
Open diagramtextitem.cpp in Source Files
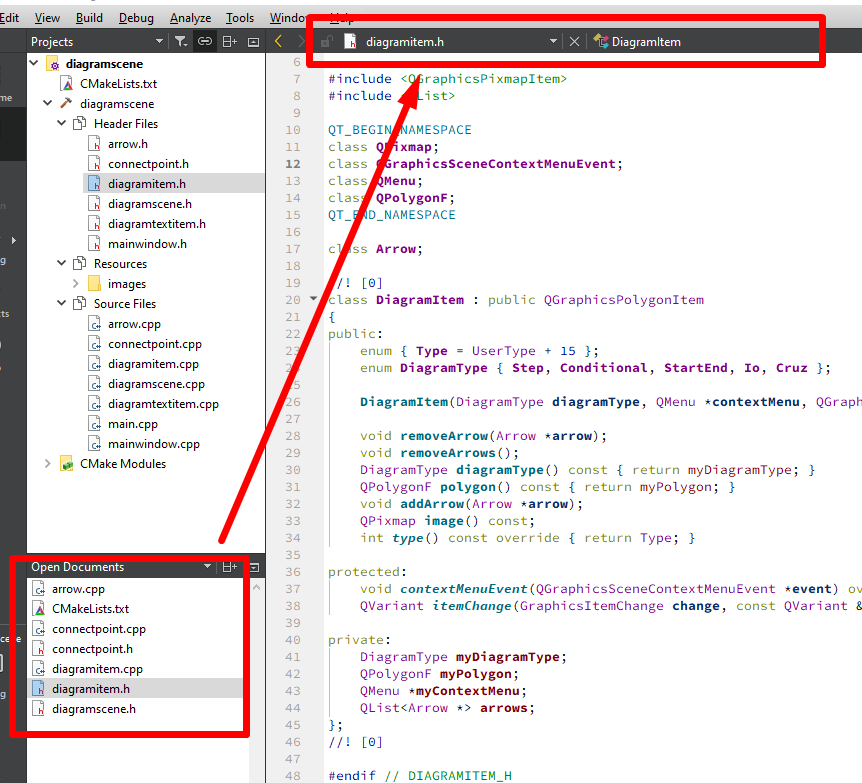(163, 404)
